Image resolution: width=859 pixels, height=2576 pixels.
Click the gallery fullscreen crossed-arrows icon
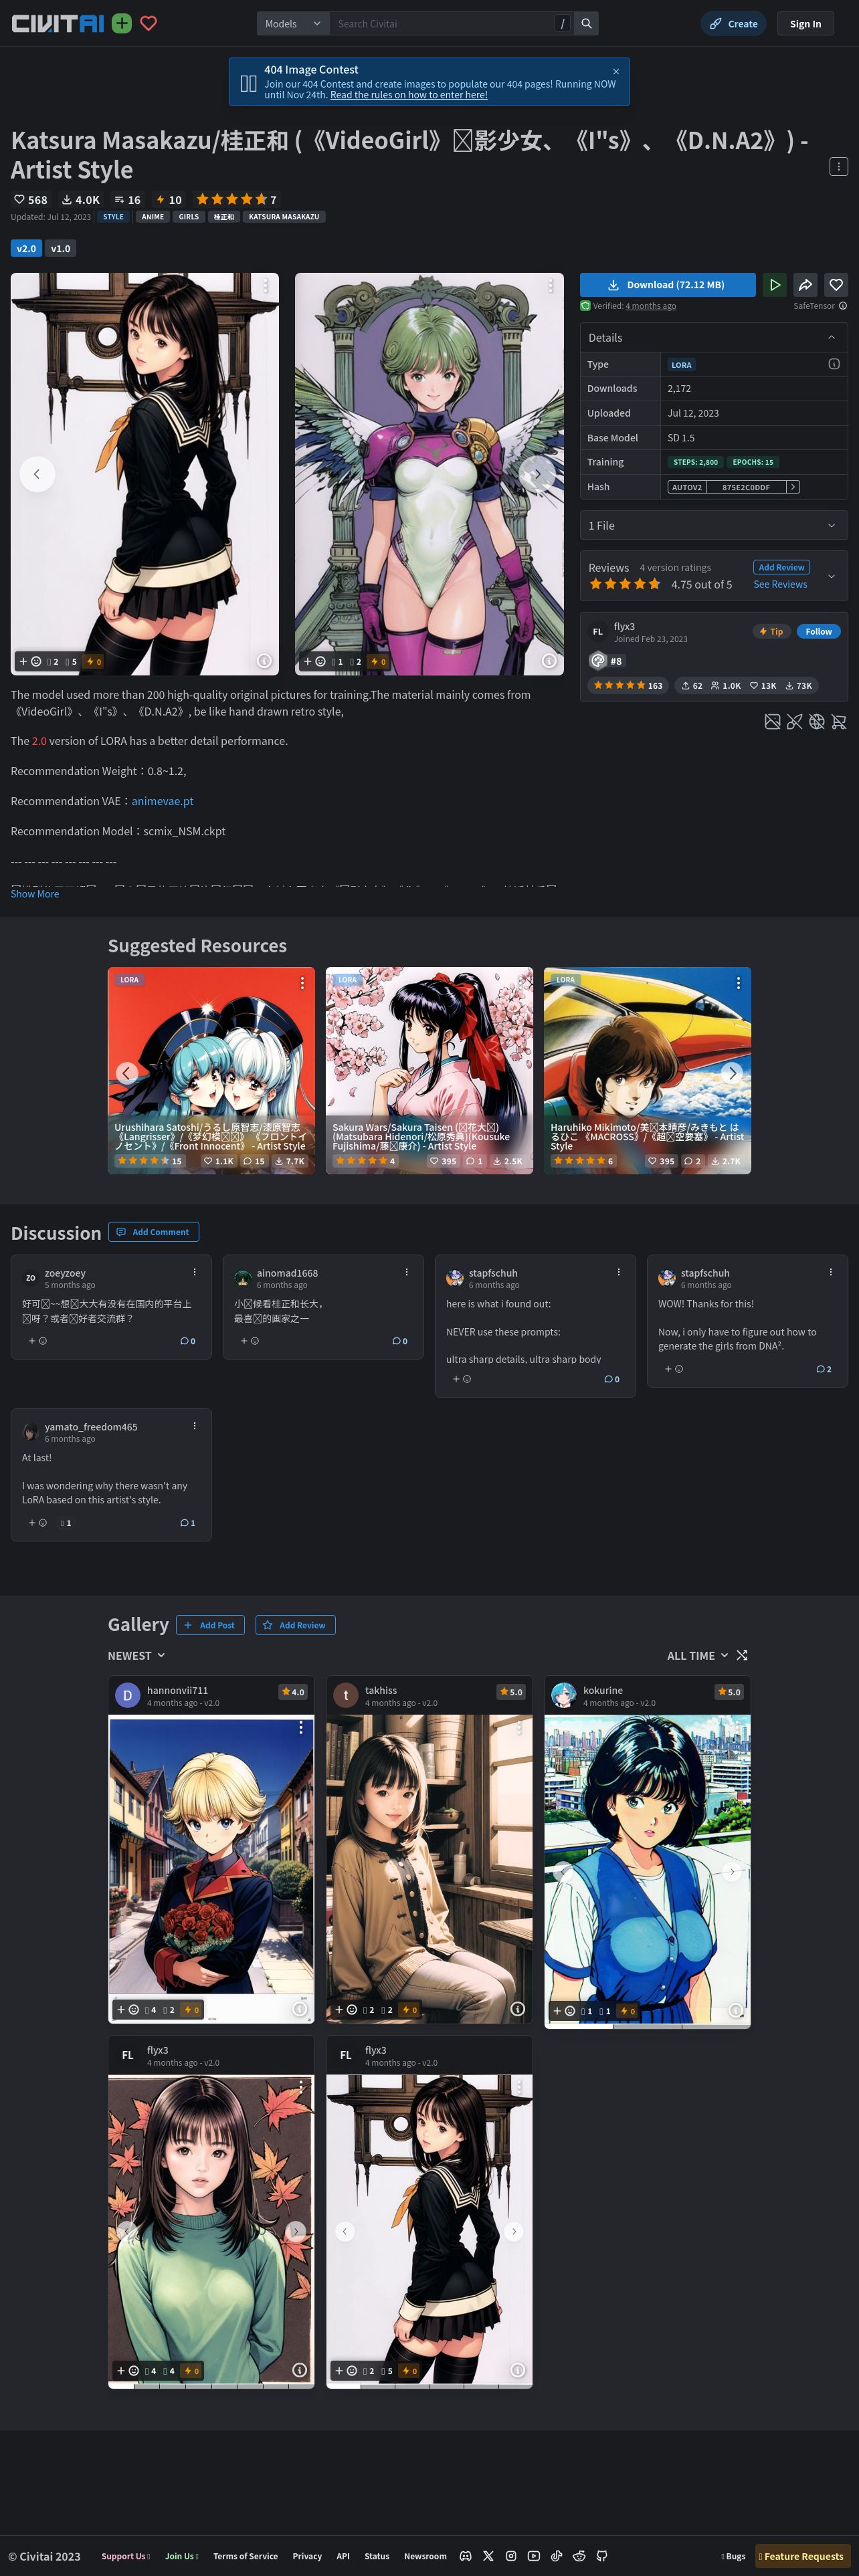point(742,1655)
